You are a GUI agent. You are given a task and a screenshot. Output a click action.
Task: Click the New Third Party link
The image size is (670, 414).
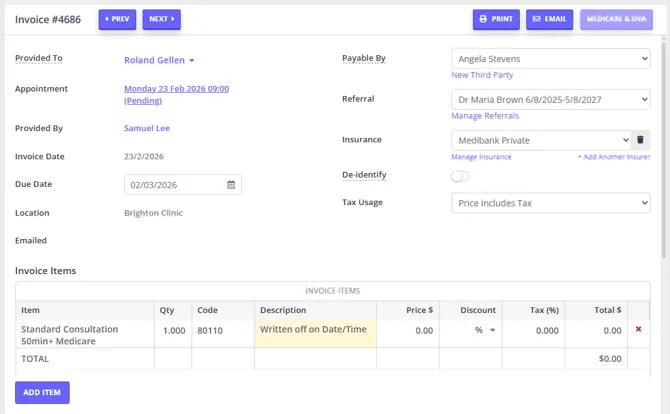coord(482,75)
